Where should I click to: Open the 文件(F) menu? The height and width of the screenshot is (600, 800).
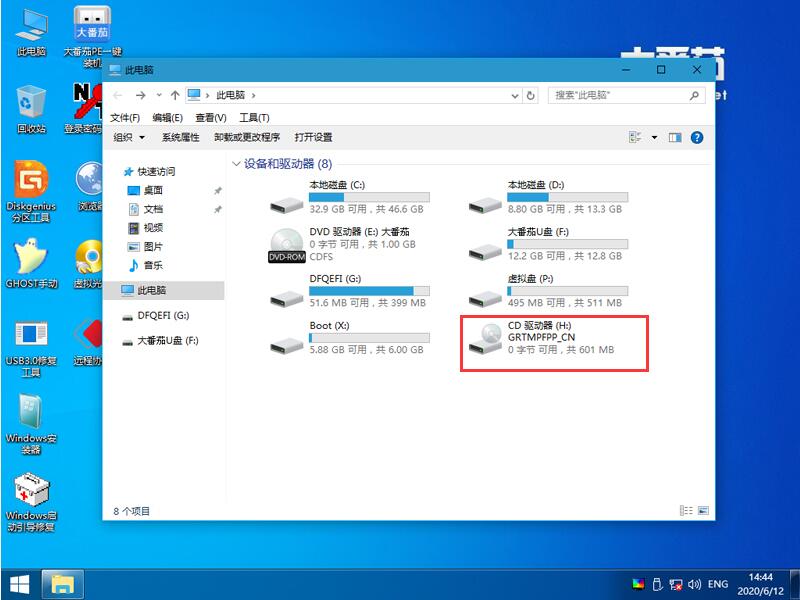pos(127,117)
